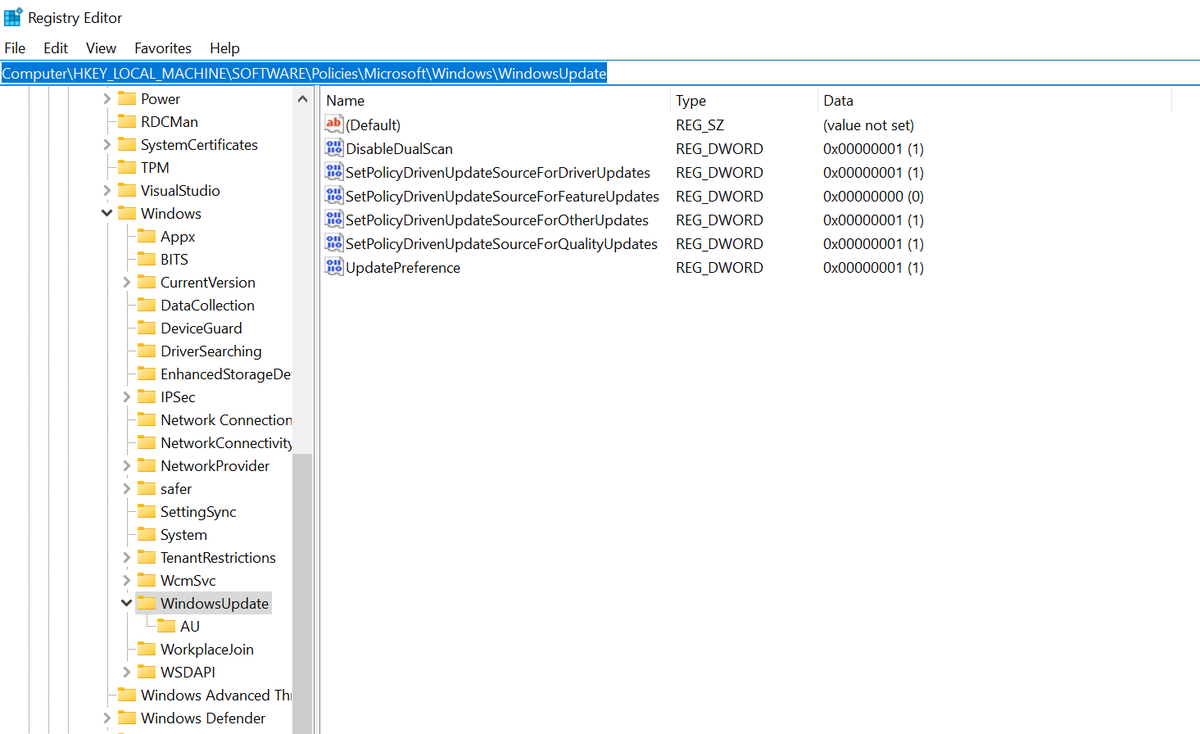The height and width of the screenshot is (734, 1200).
Task: Sort values by the Type column header
Action: (743, 101)
